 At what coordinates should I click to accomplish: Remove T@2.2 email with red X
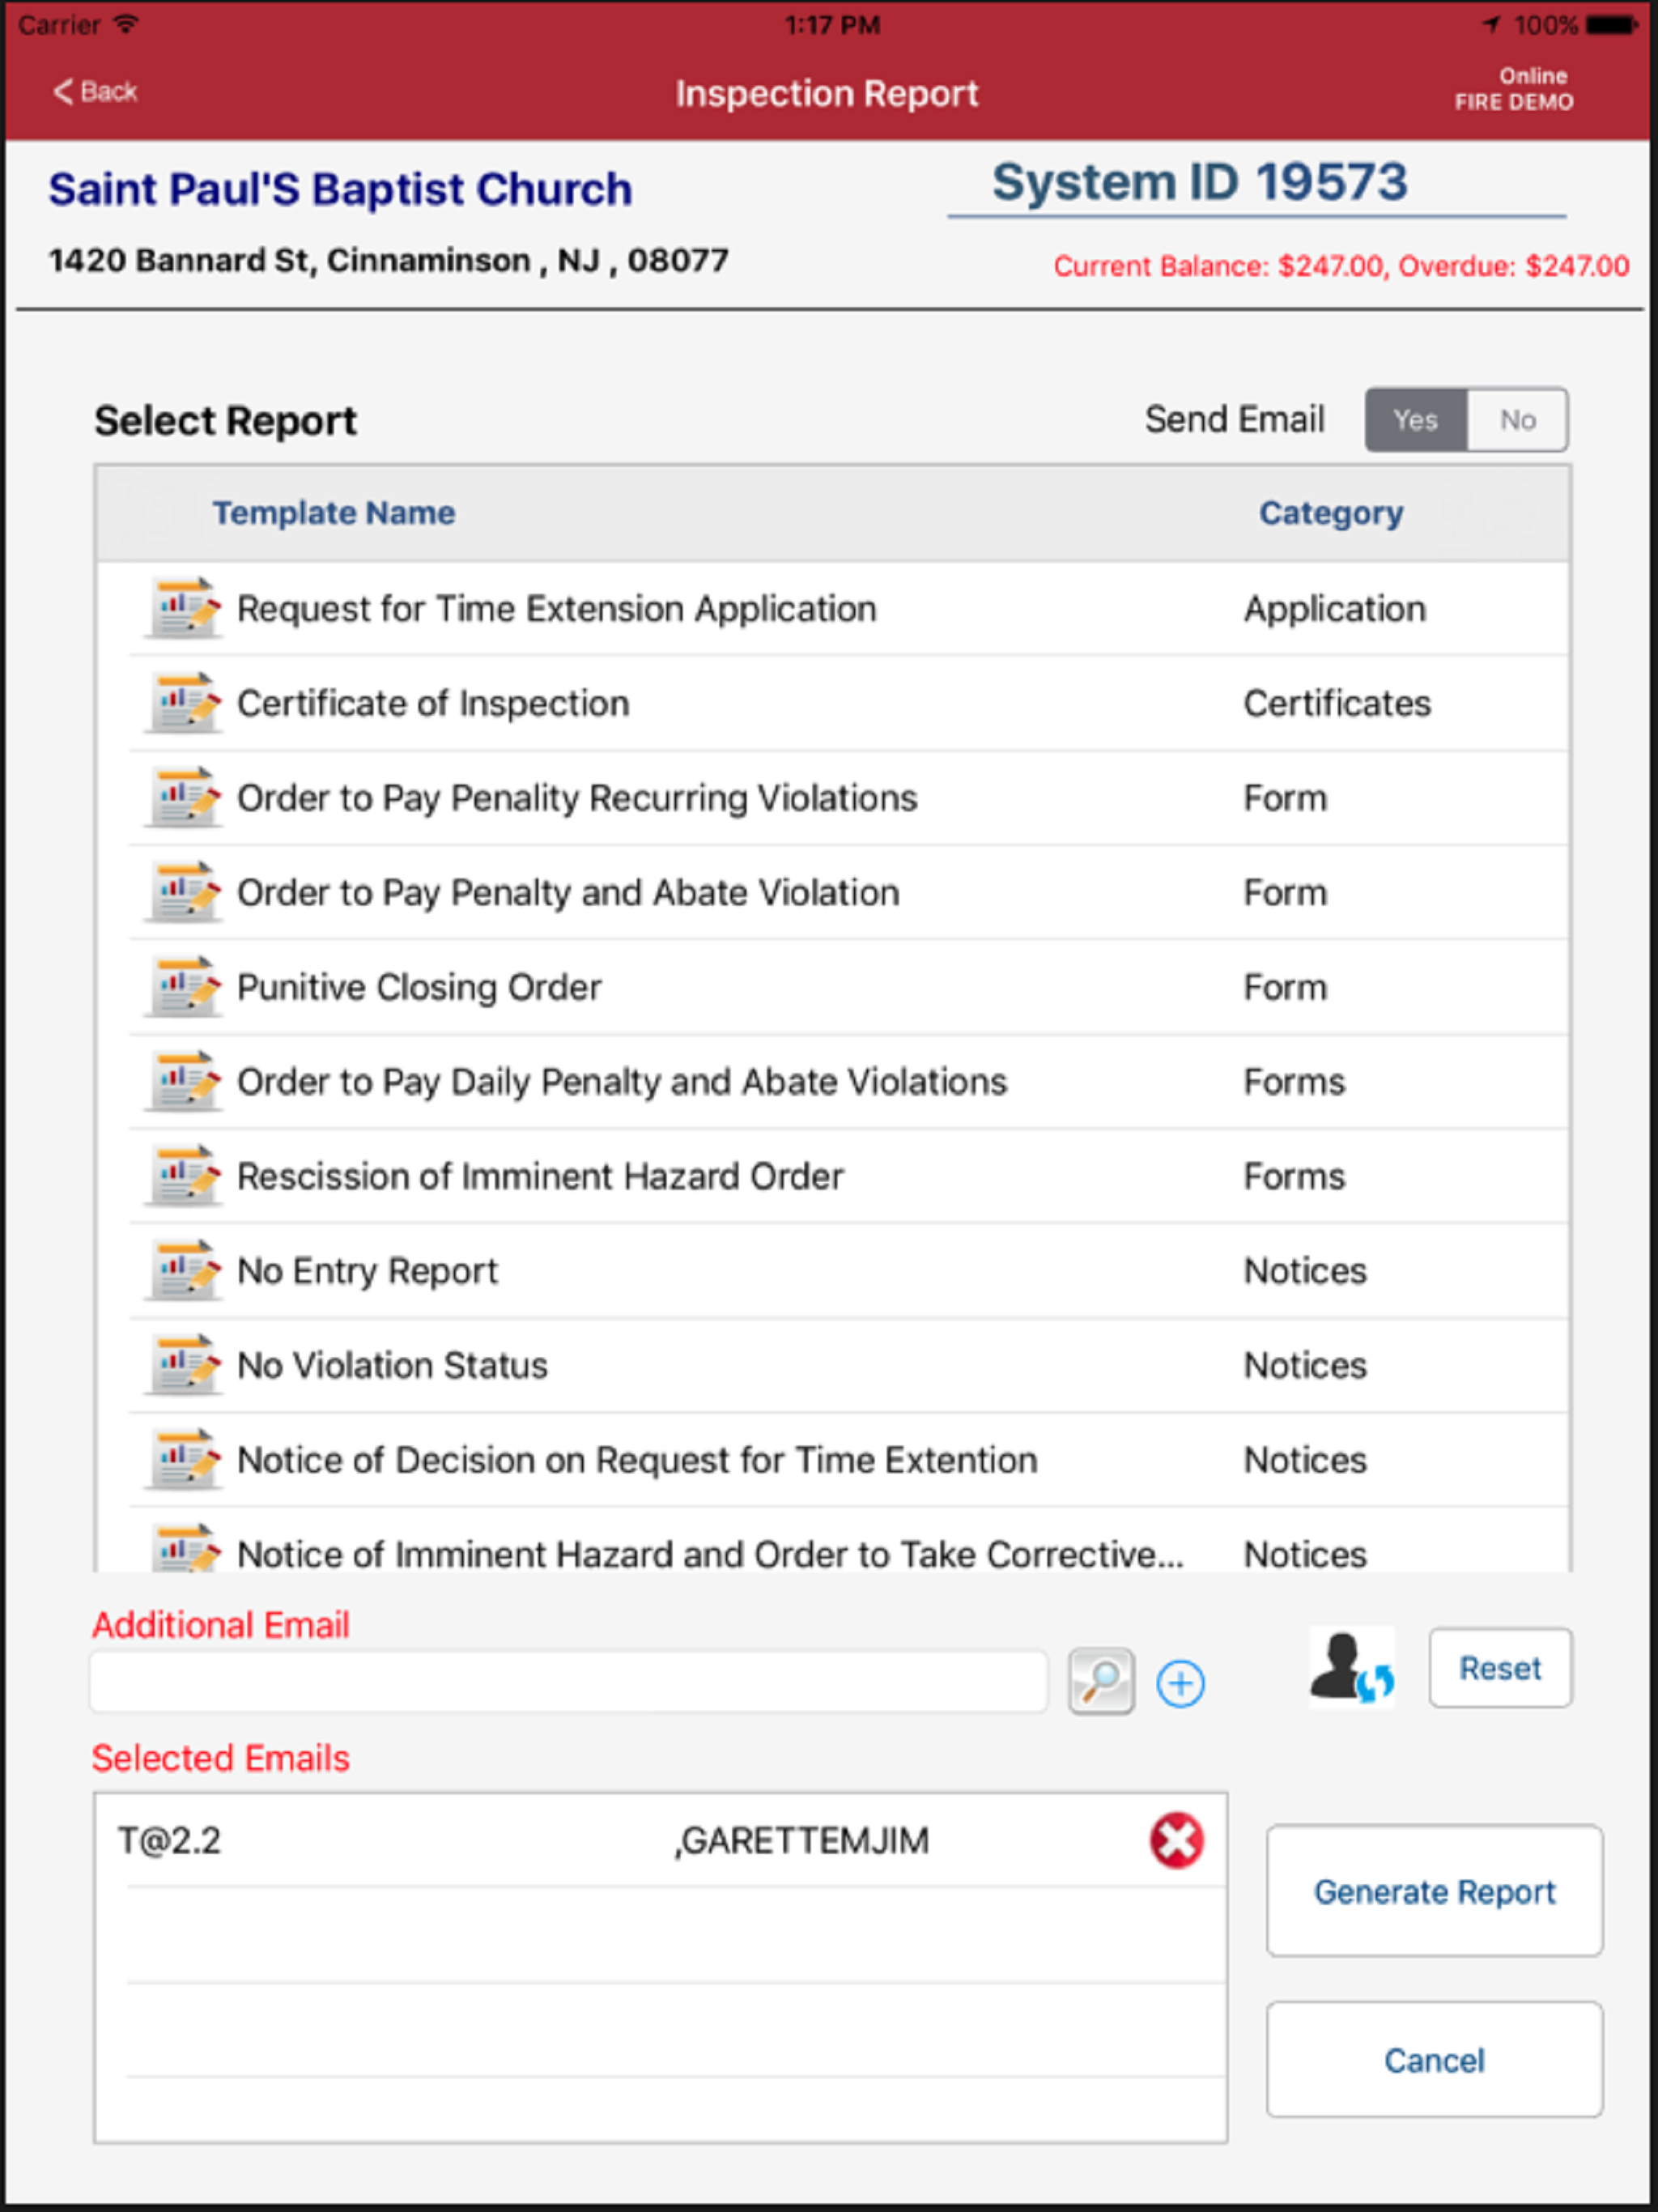click(1176, 1840)
